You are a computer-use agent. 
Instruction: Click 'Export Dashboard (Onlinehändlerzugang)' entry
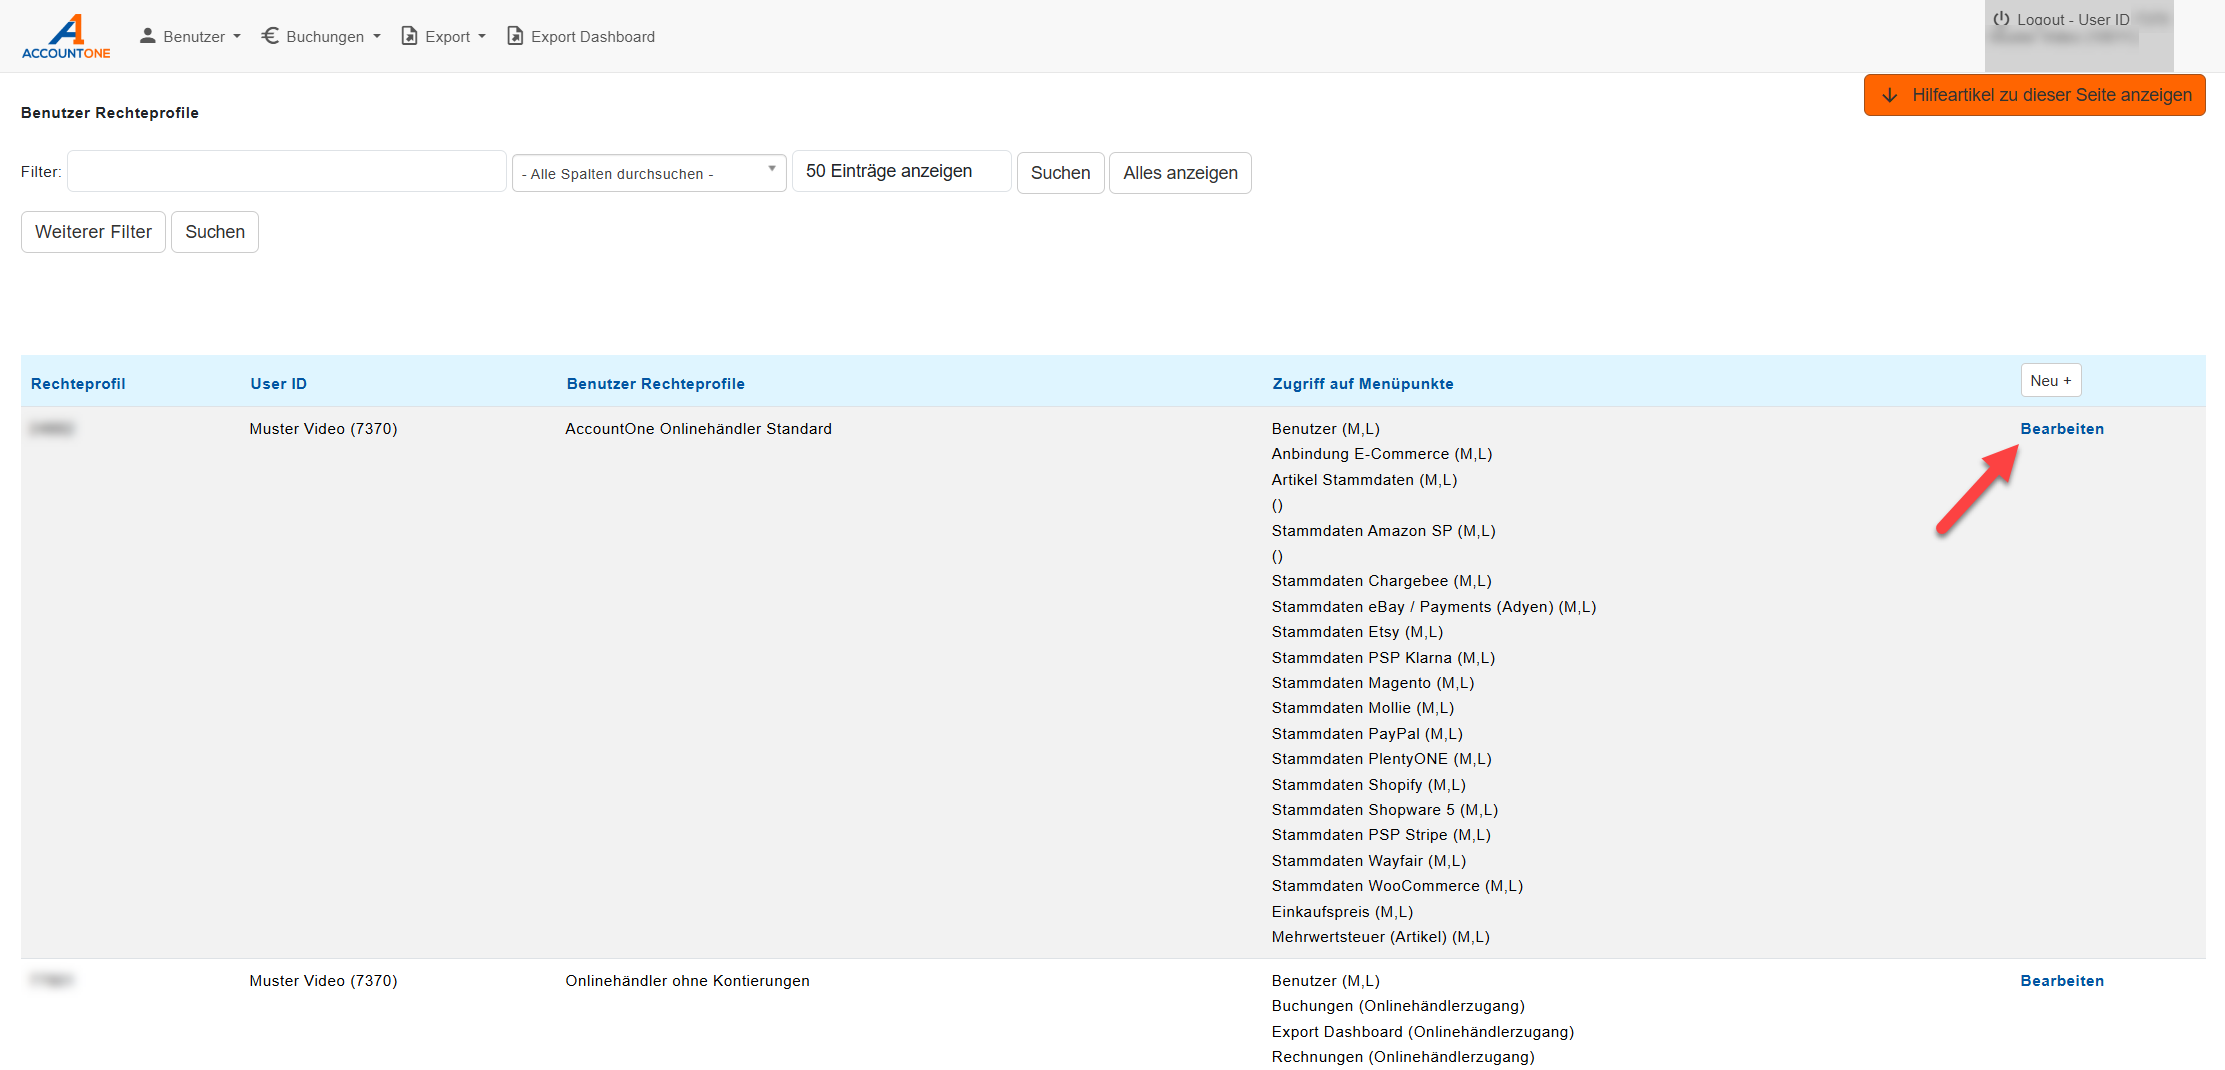(x=1422, y=1032)
